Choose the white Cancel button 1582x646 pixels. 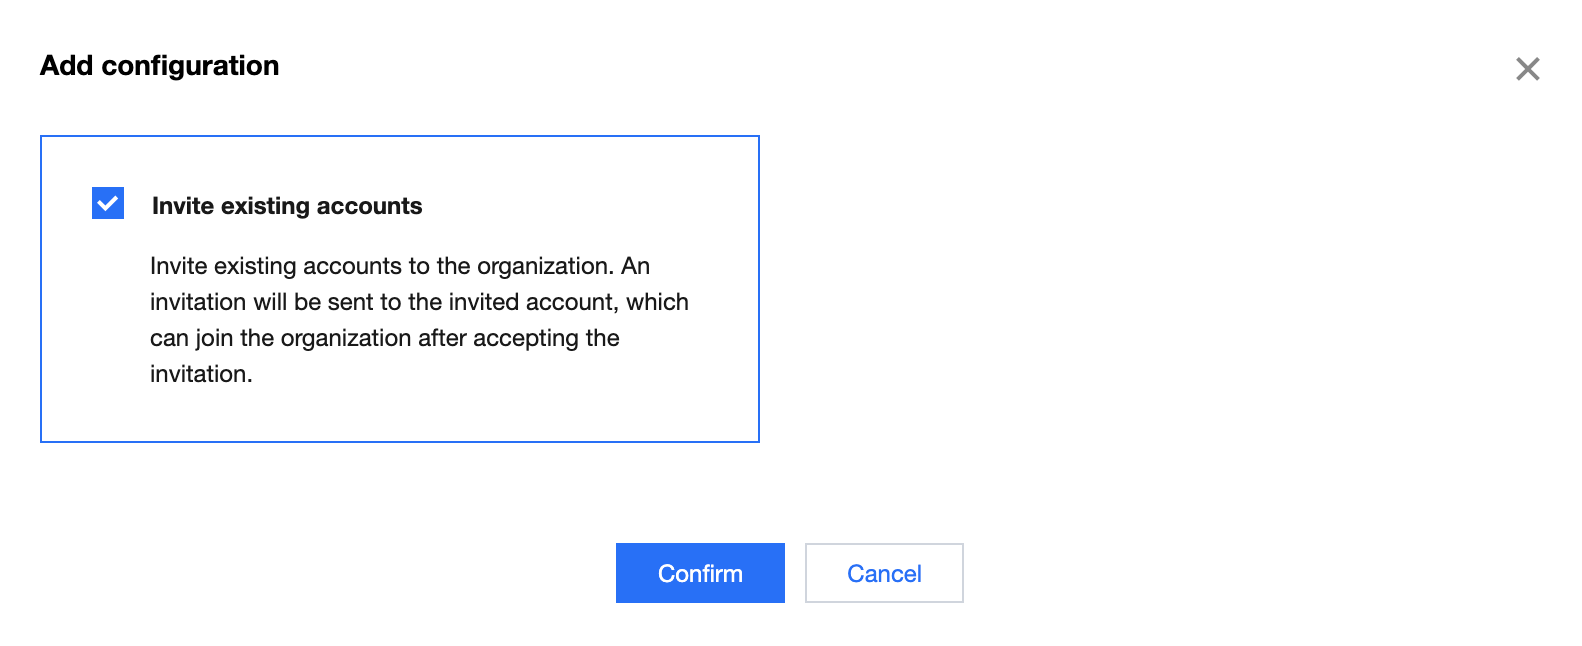tap(884, 573)
